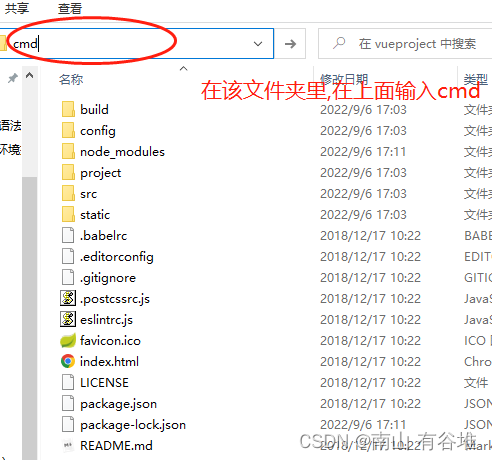Focus the vueproject search box
This screenshot has width=492, height=460.
click(405, 44)
